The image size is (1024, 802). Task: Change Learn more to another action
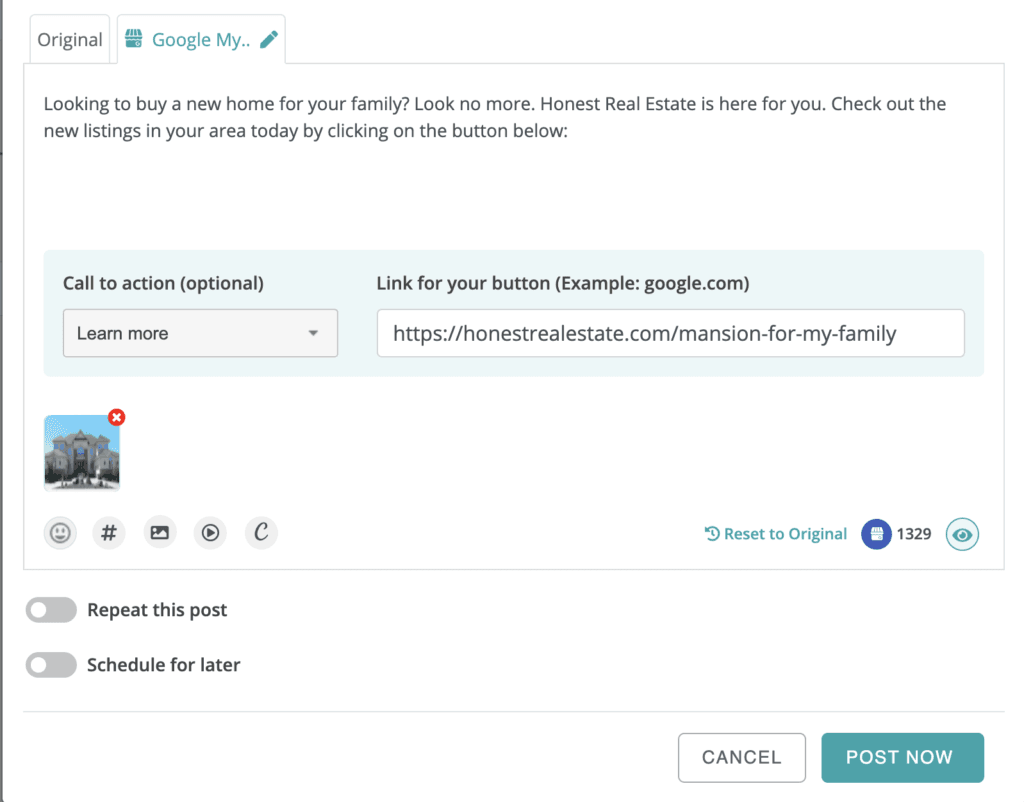[x=200, y=333]
